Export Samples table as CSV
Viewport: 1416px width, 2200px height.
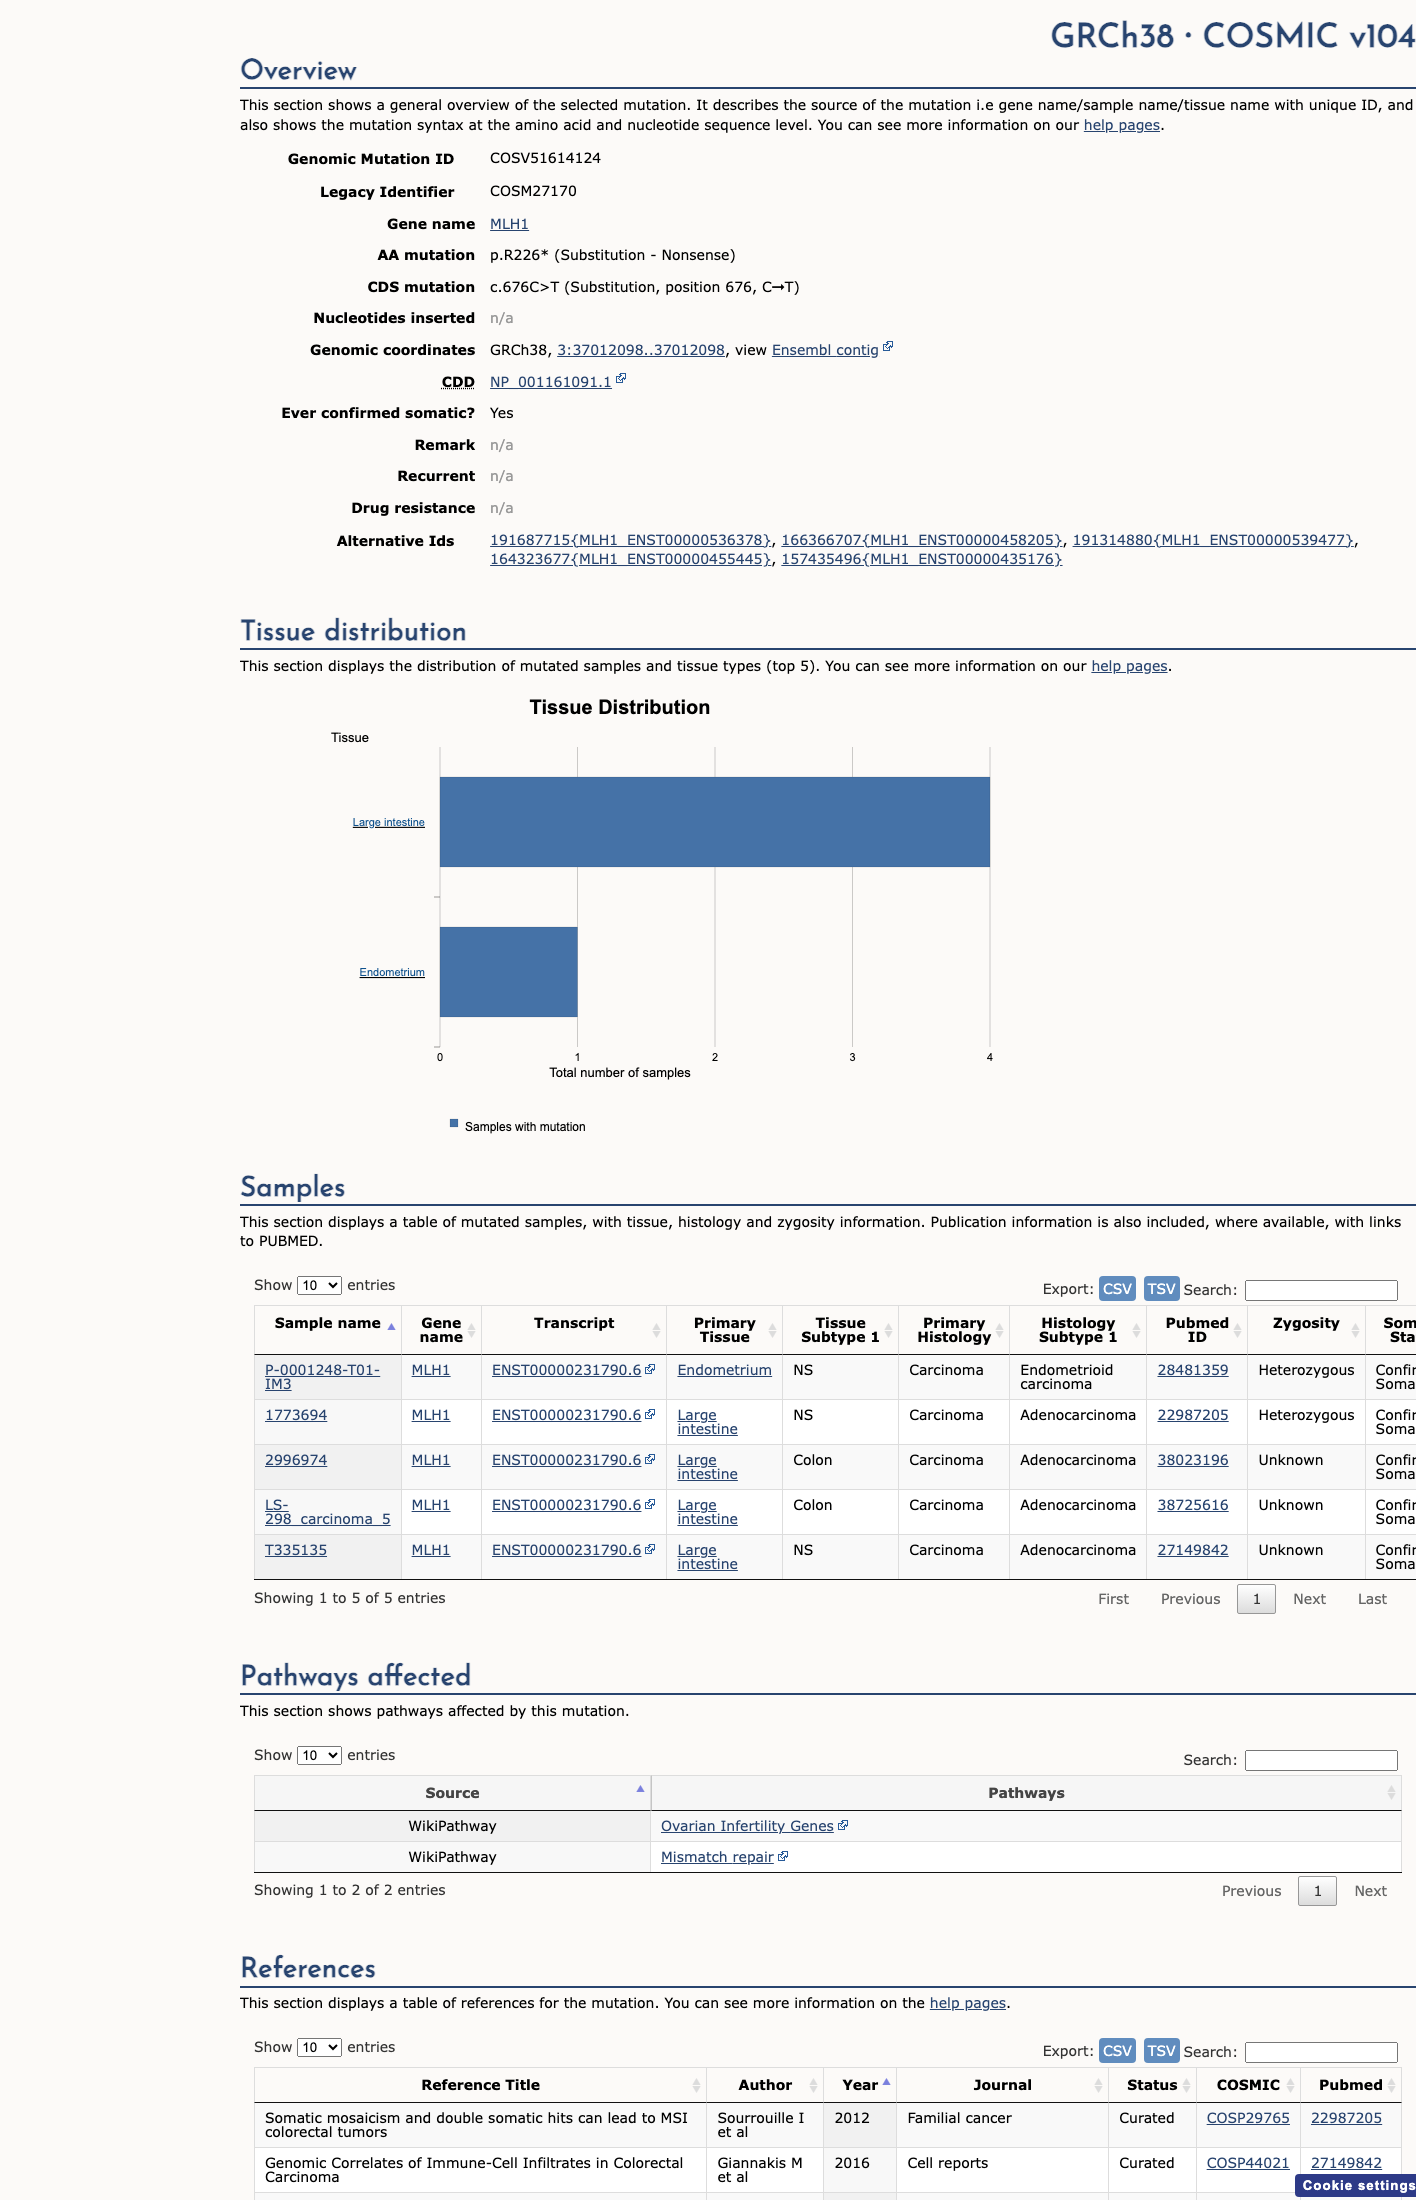[x=1117, y=1289]
